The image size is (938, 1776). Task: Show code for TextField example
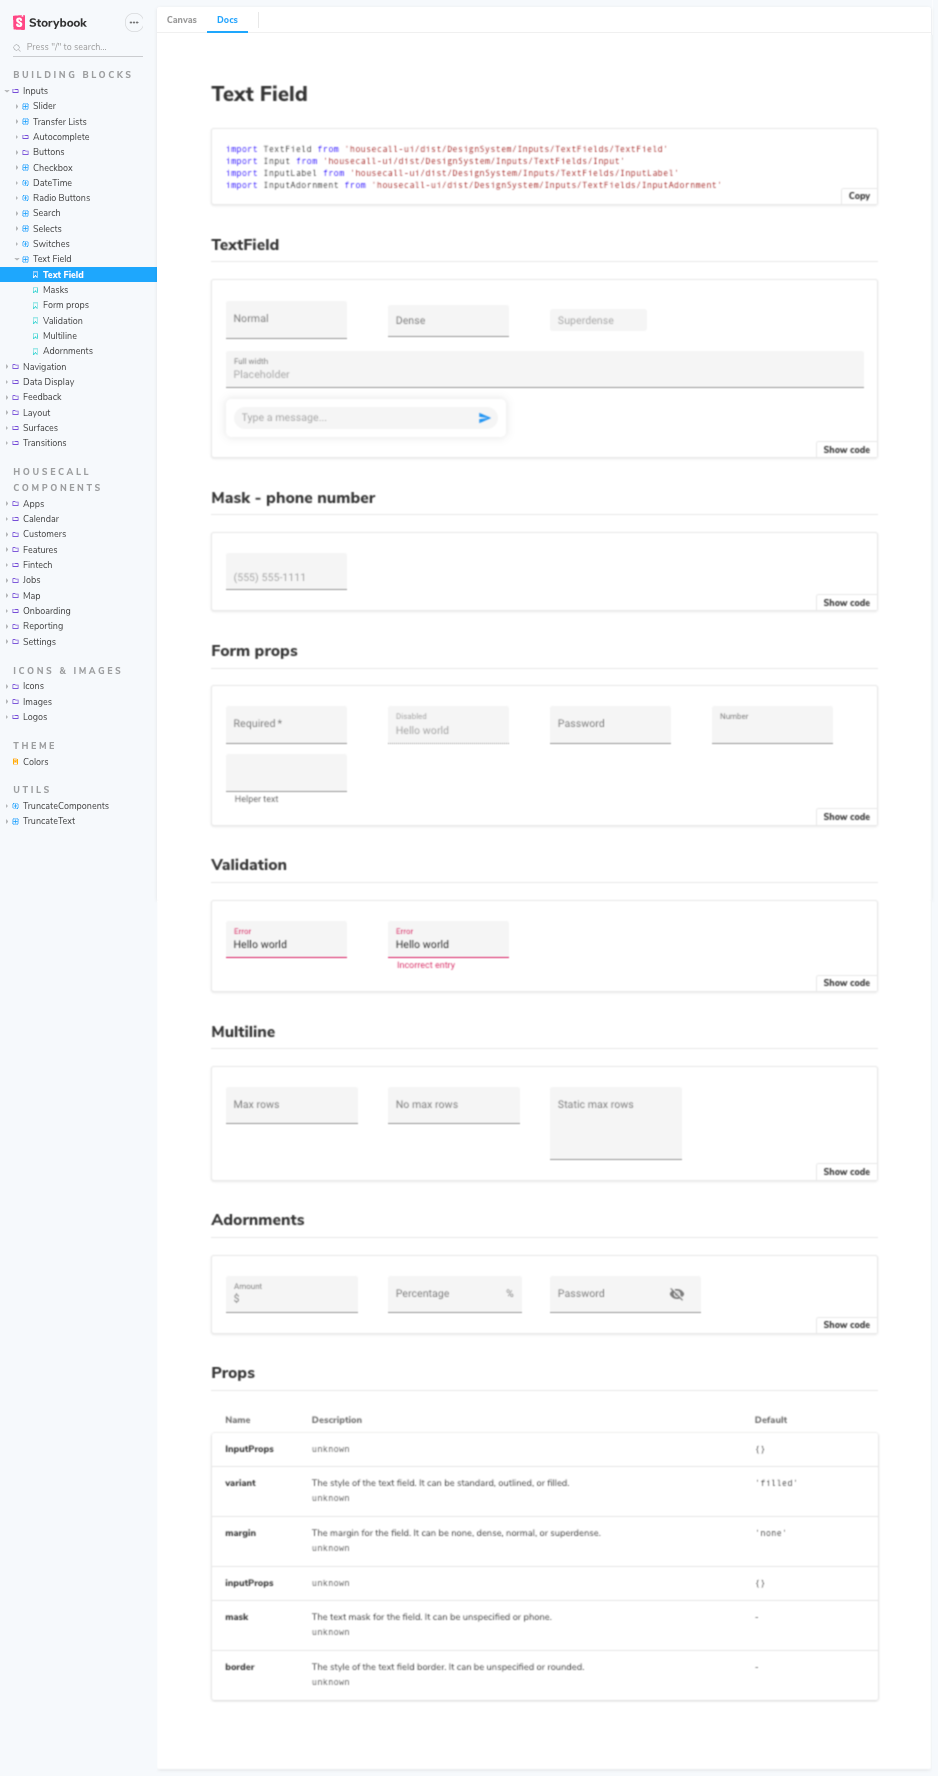tap(846, 450)
